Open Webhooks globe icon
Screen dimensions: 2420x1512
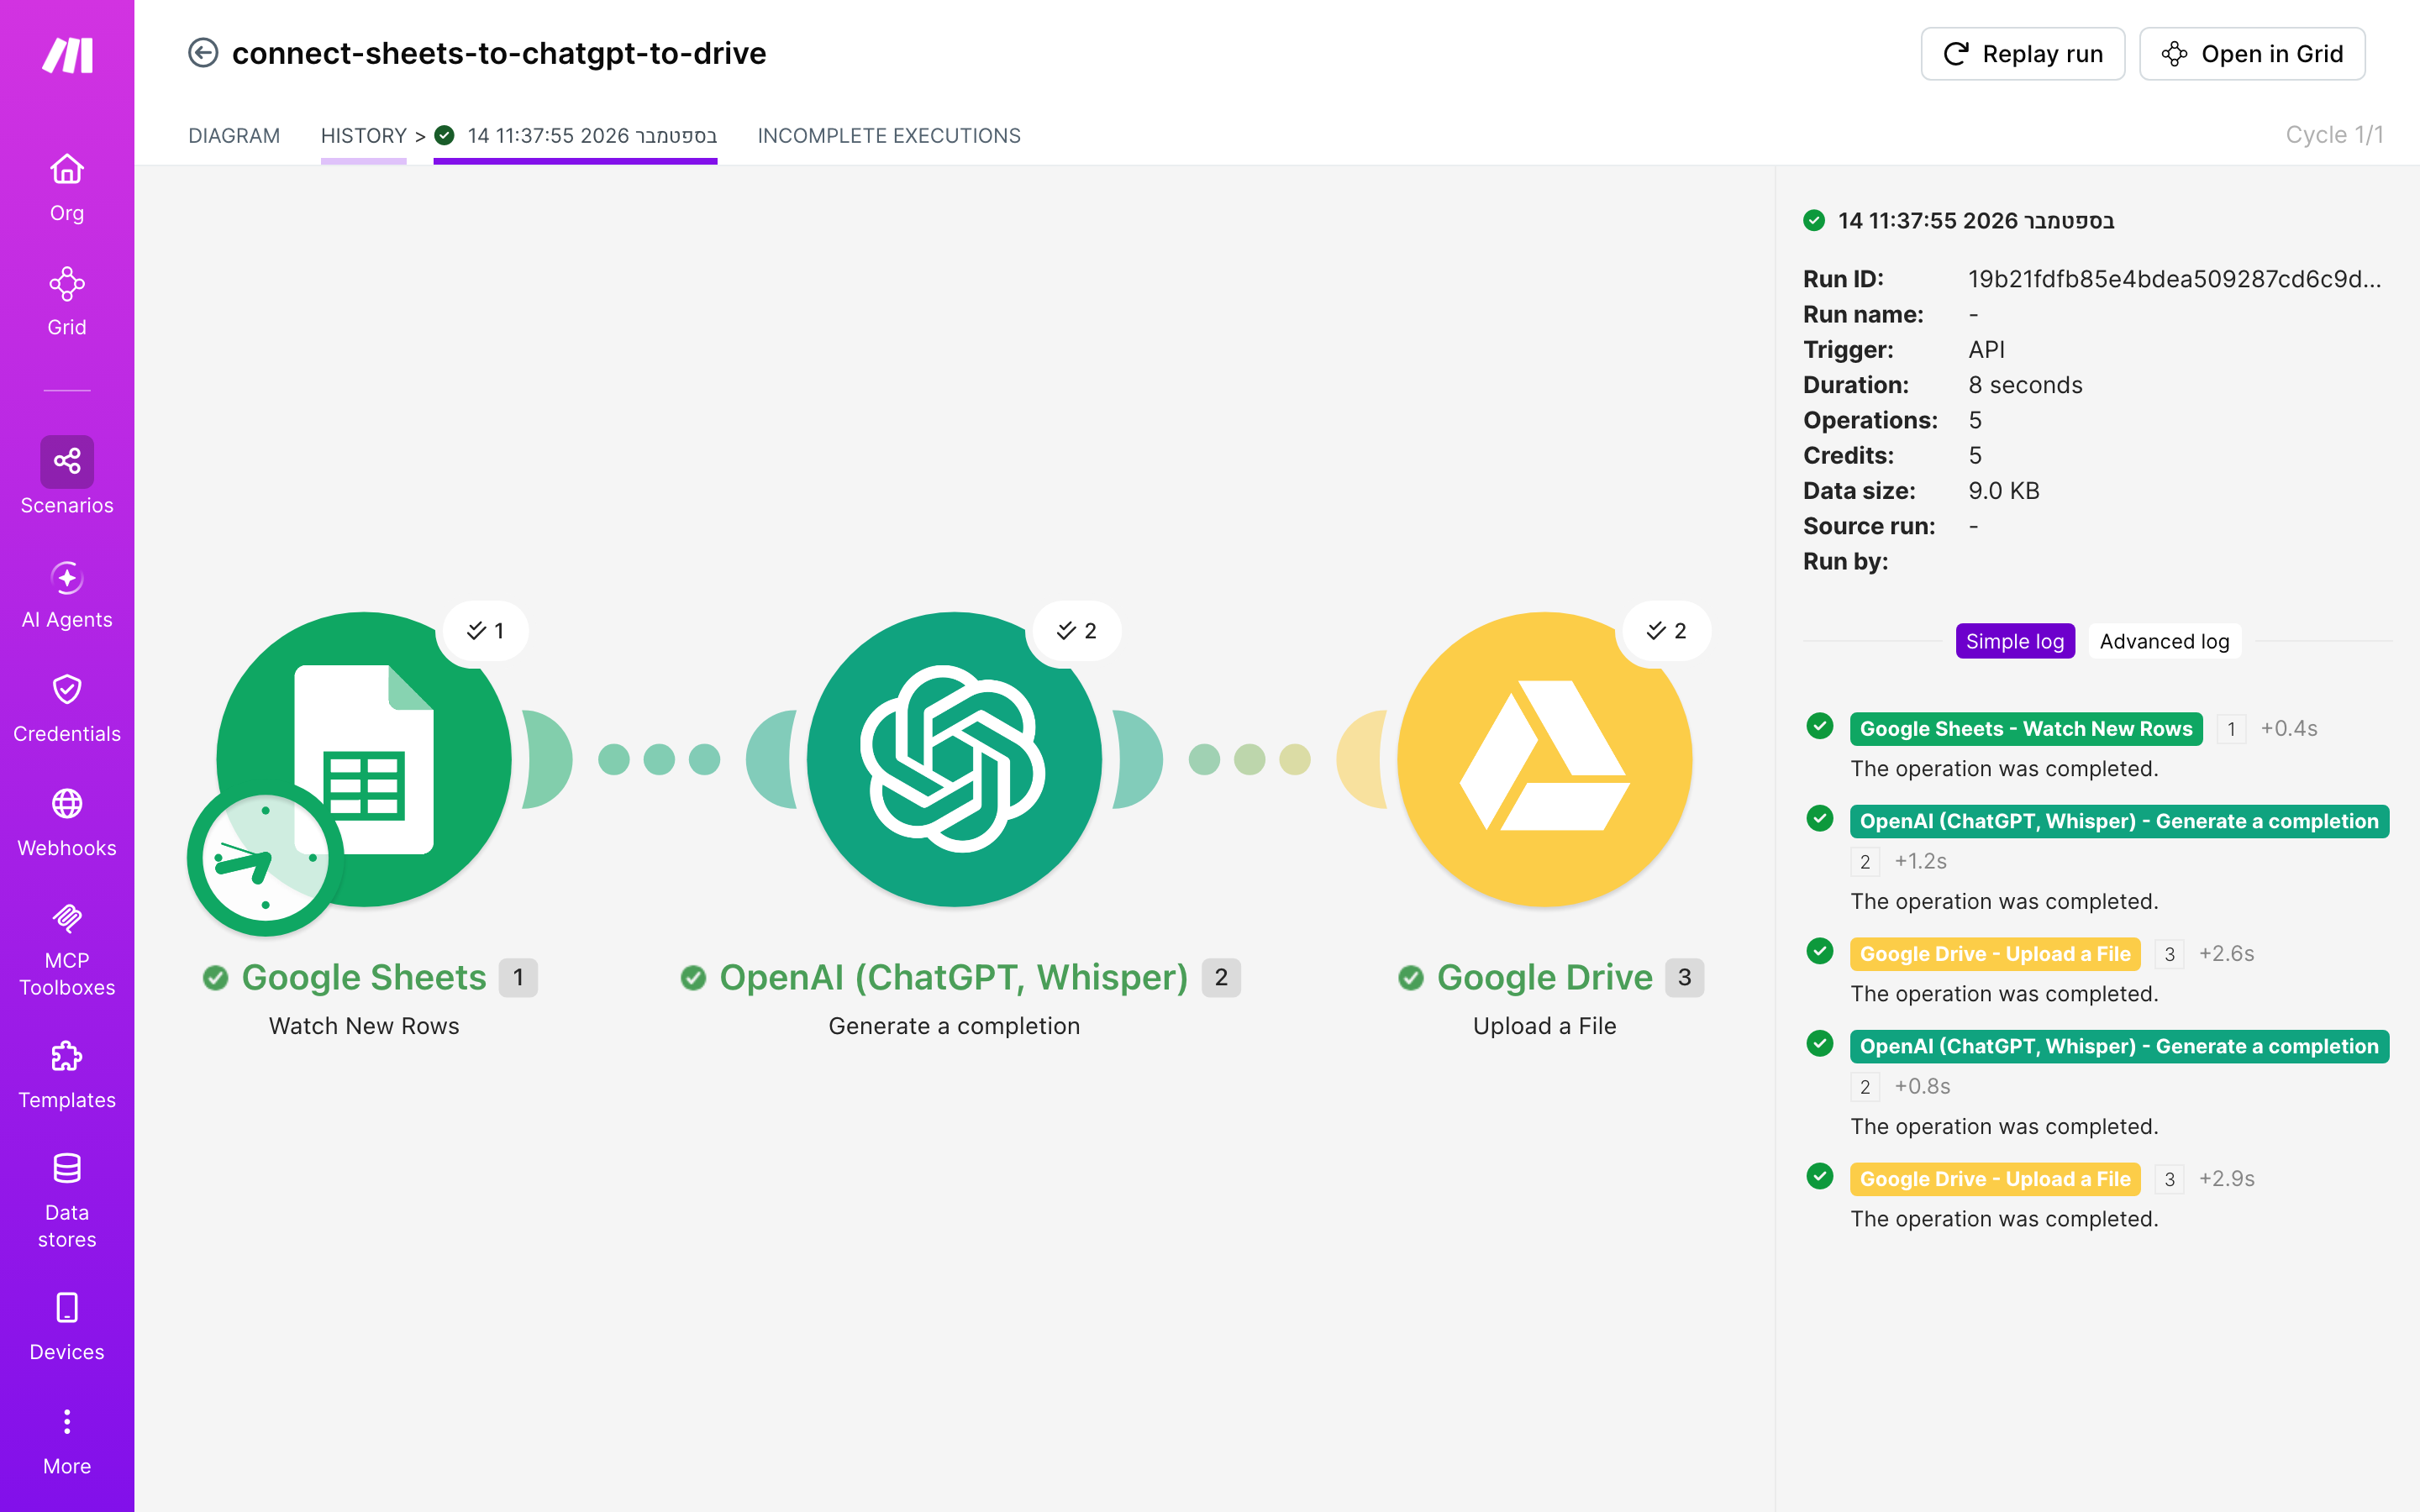pyautogui.click(x=67, y=804)
